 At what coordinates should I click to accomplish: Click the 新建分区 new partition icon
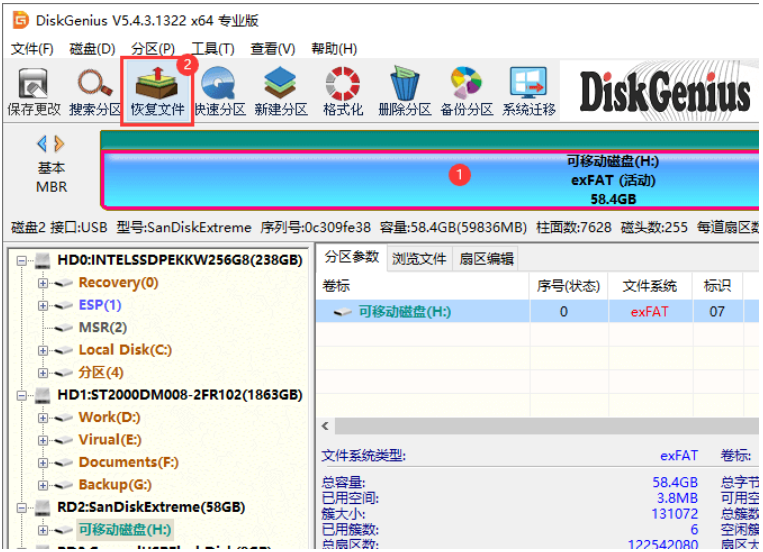click(281, 92)
